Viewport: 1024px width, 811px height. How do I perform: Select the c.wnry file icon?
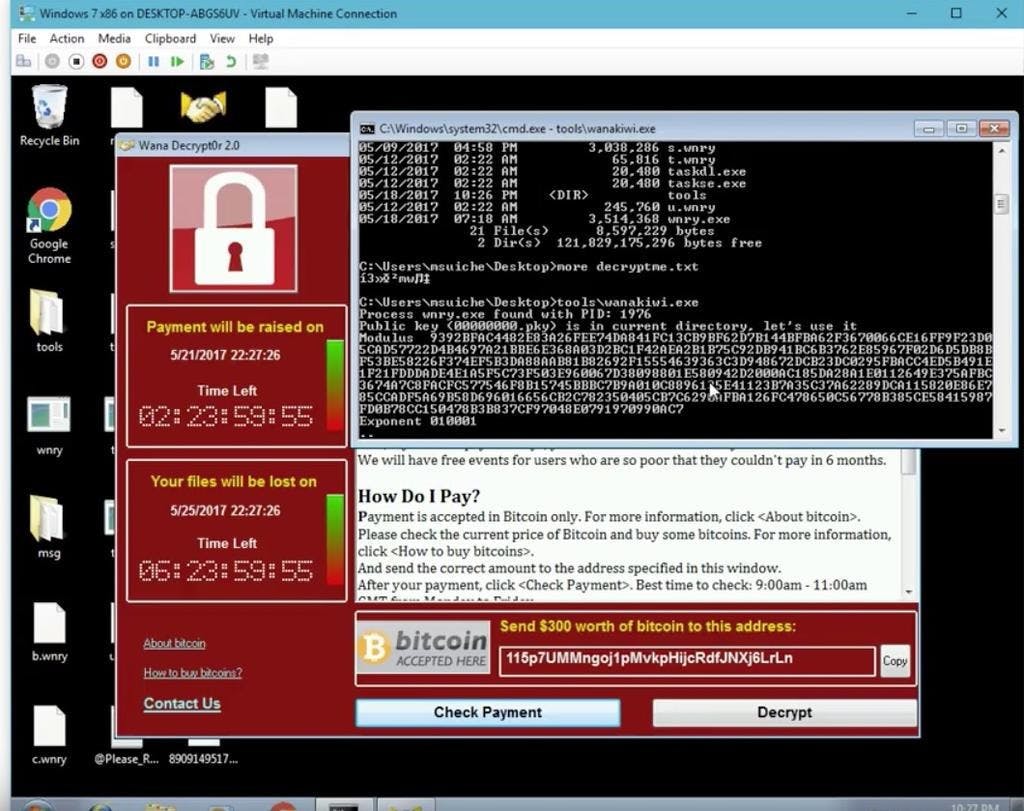click(x=49, y=735)
